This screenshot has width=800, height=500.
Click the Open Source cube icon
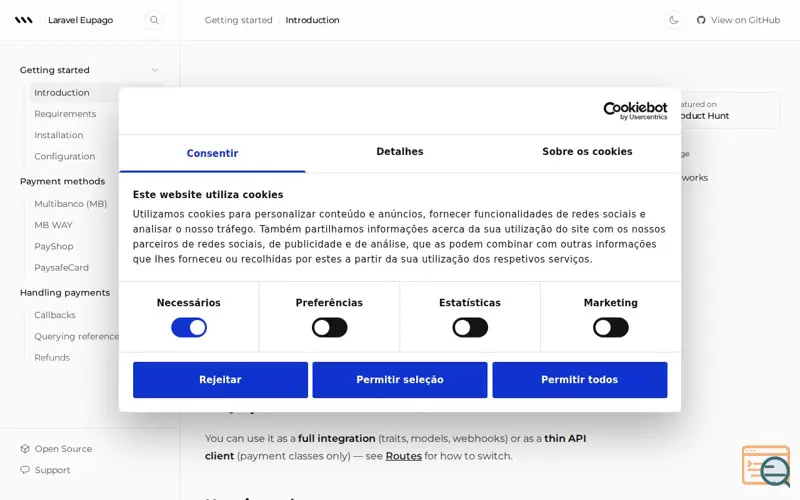coord(24,448)
